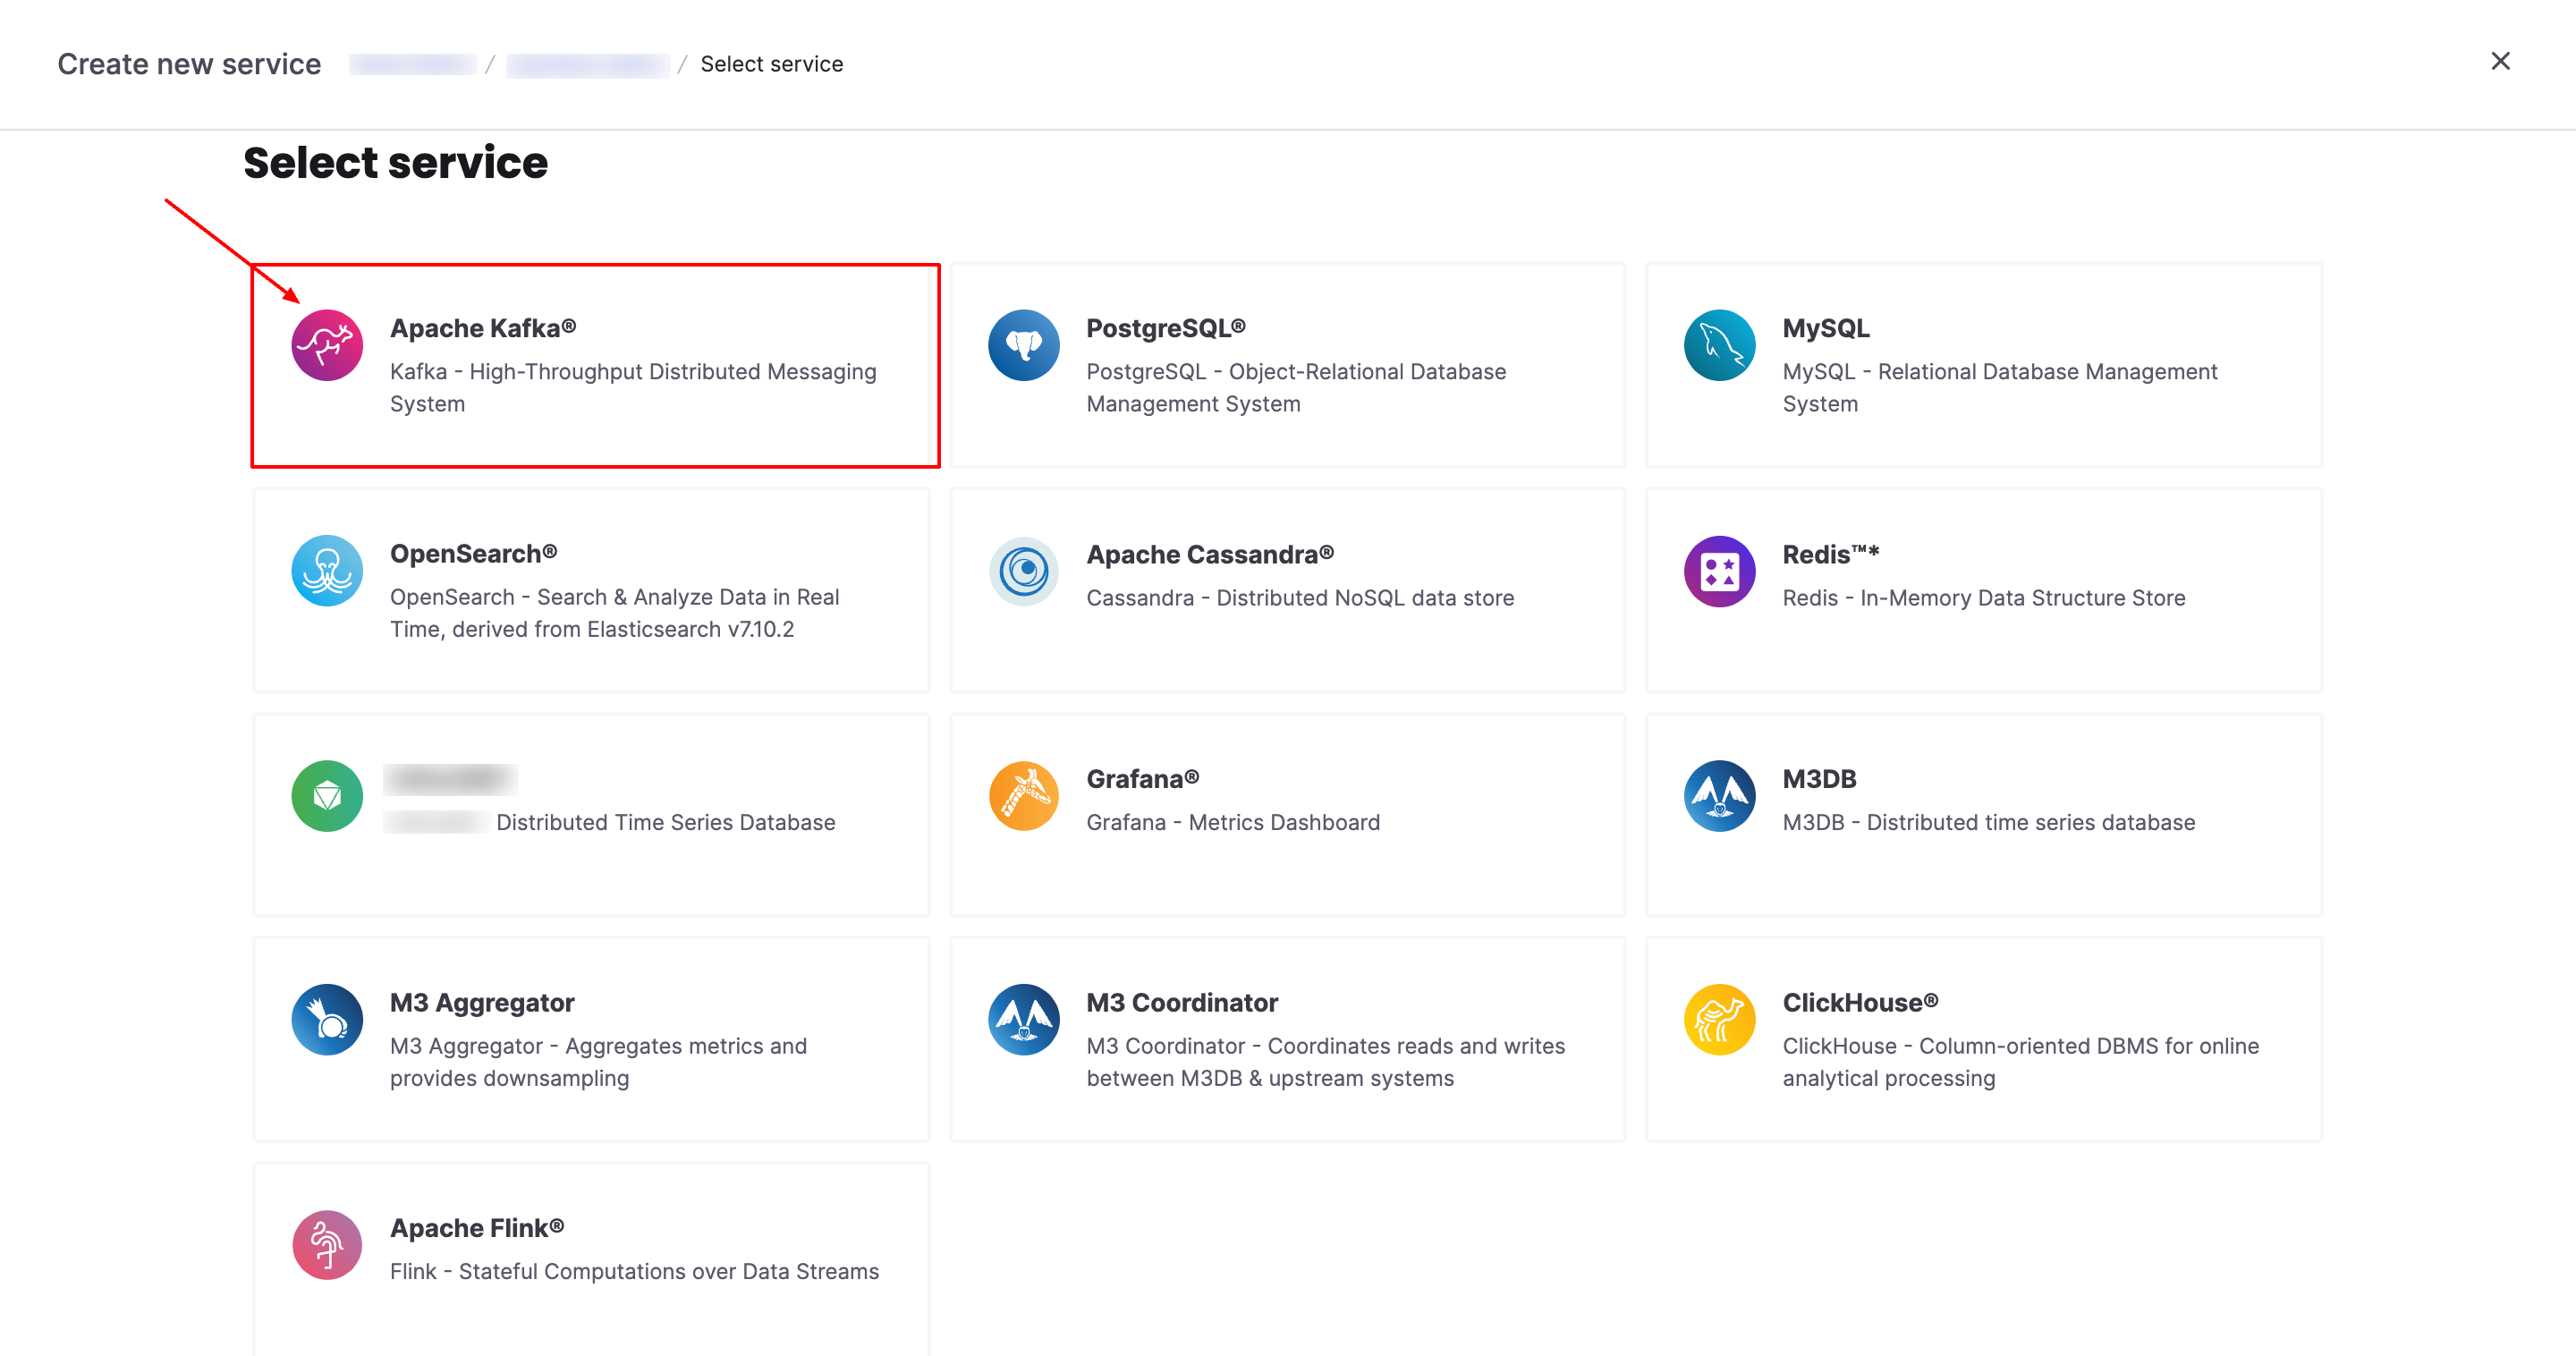Click 'Flink - Stateful Computations over Data Streams'
The width and height of the screenshot is (2576, 1356).
point(635,1271)
